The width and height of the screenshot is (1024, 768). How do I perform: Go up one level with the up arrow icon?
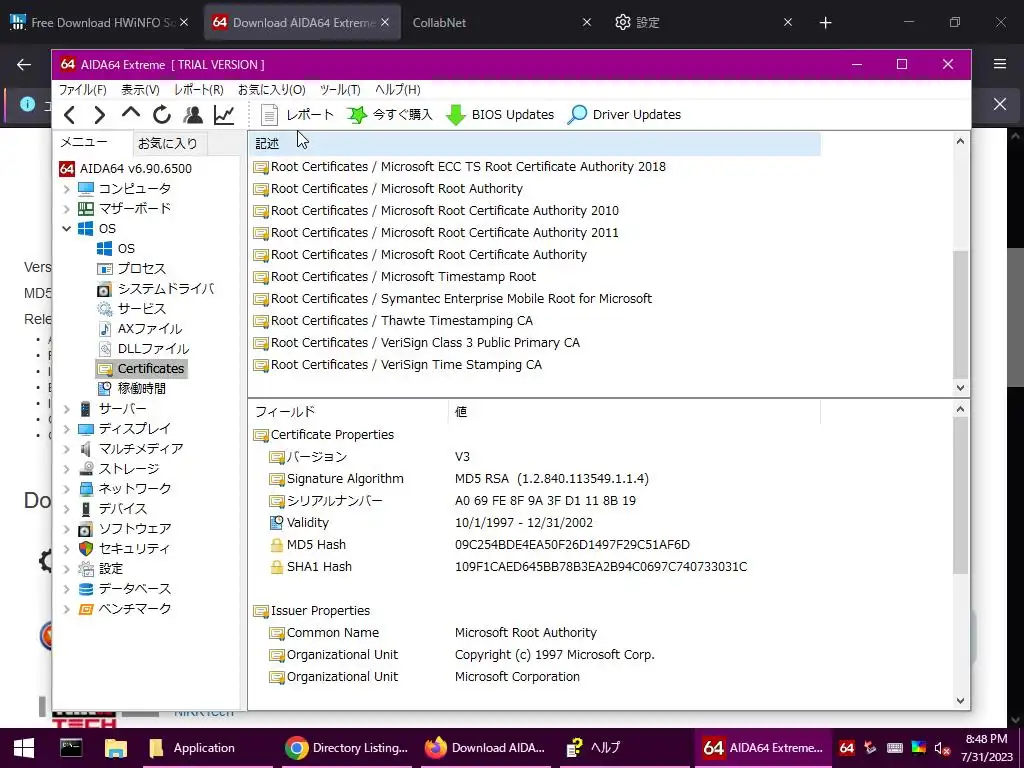tap(131, 114)
